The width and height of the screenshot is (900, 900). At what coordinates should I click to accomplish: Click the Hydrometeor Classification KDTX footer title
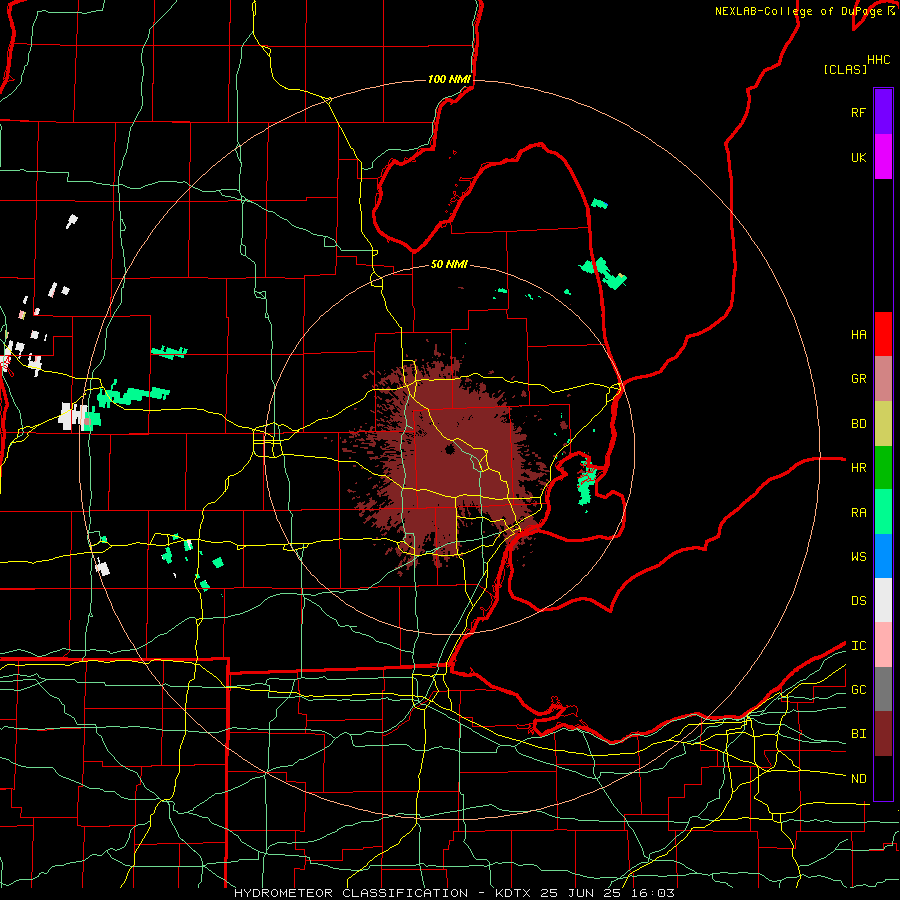(x=454, y=893)
